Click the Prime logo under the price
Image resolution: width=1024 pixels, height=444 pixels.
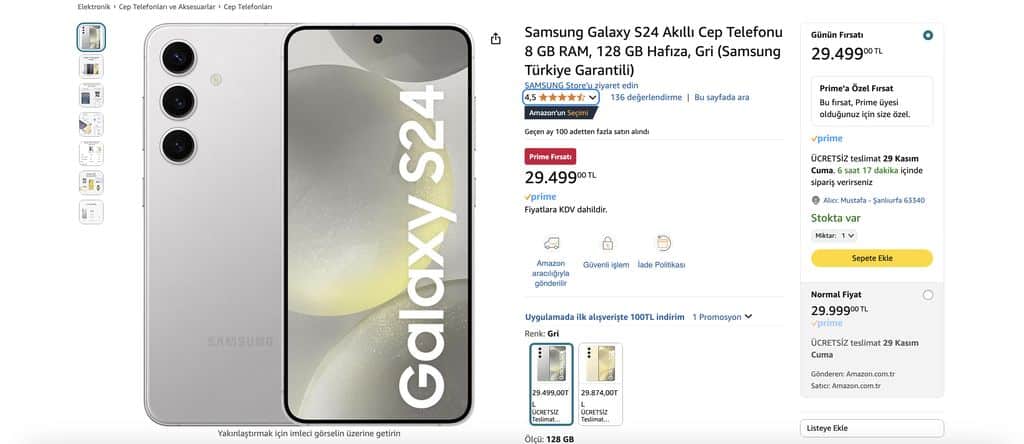540,197
